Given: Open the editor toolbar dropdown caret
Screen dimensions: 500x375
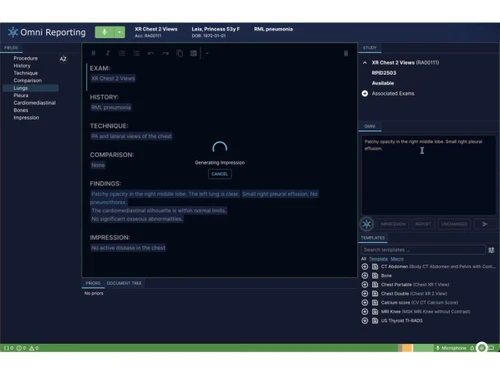Looking at the screenshot, I should [x=207, y=53].
